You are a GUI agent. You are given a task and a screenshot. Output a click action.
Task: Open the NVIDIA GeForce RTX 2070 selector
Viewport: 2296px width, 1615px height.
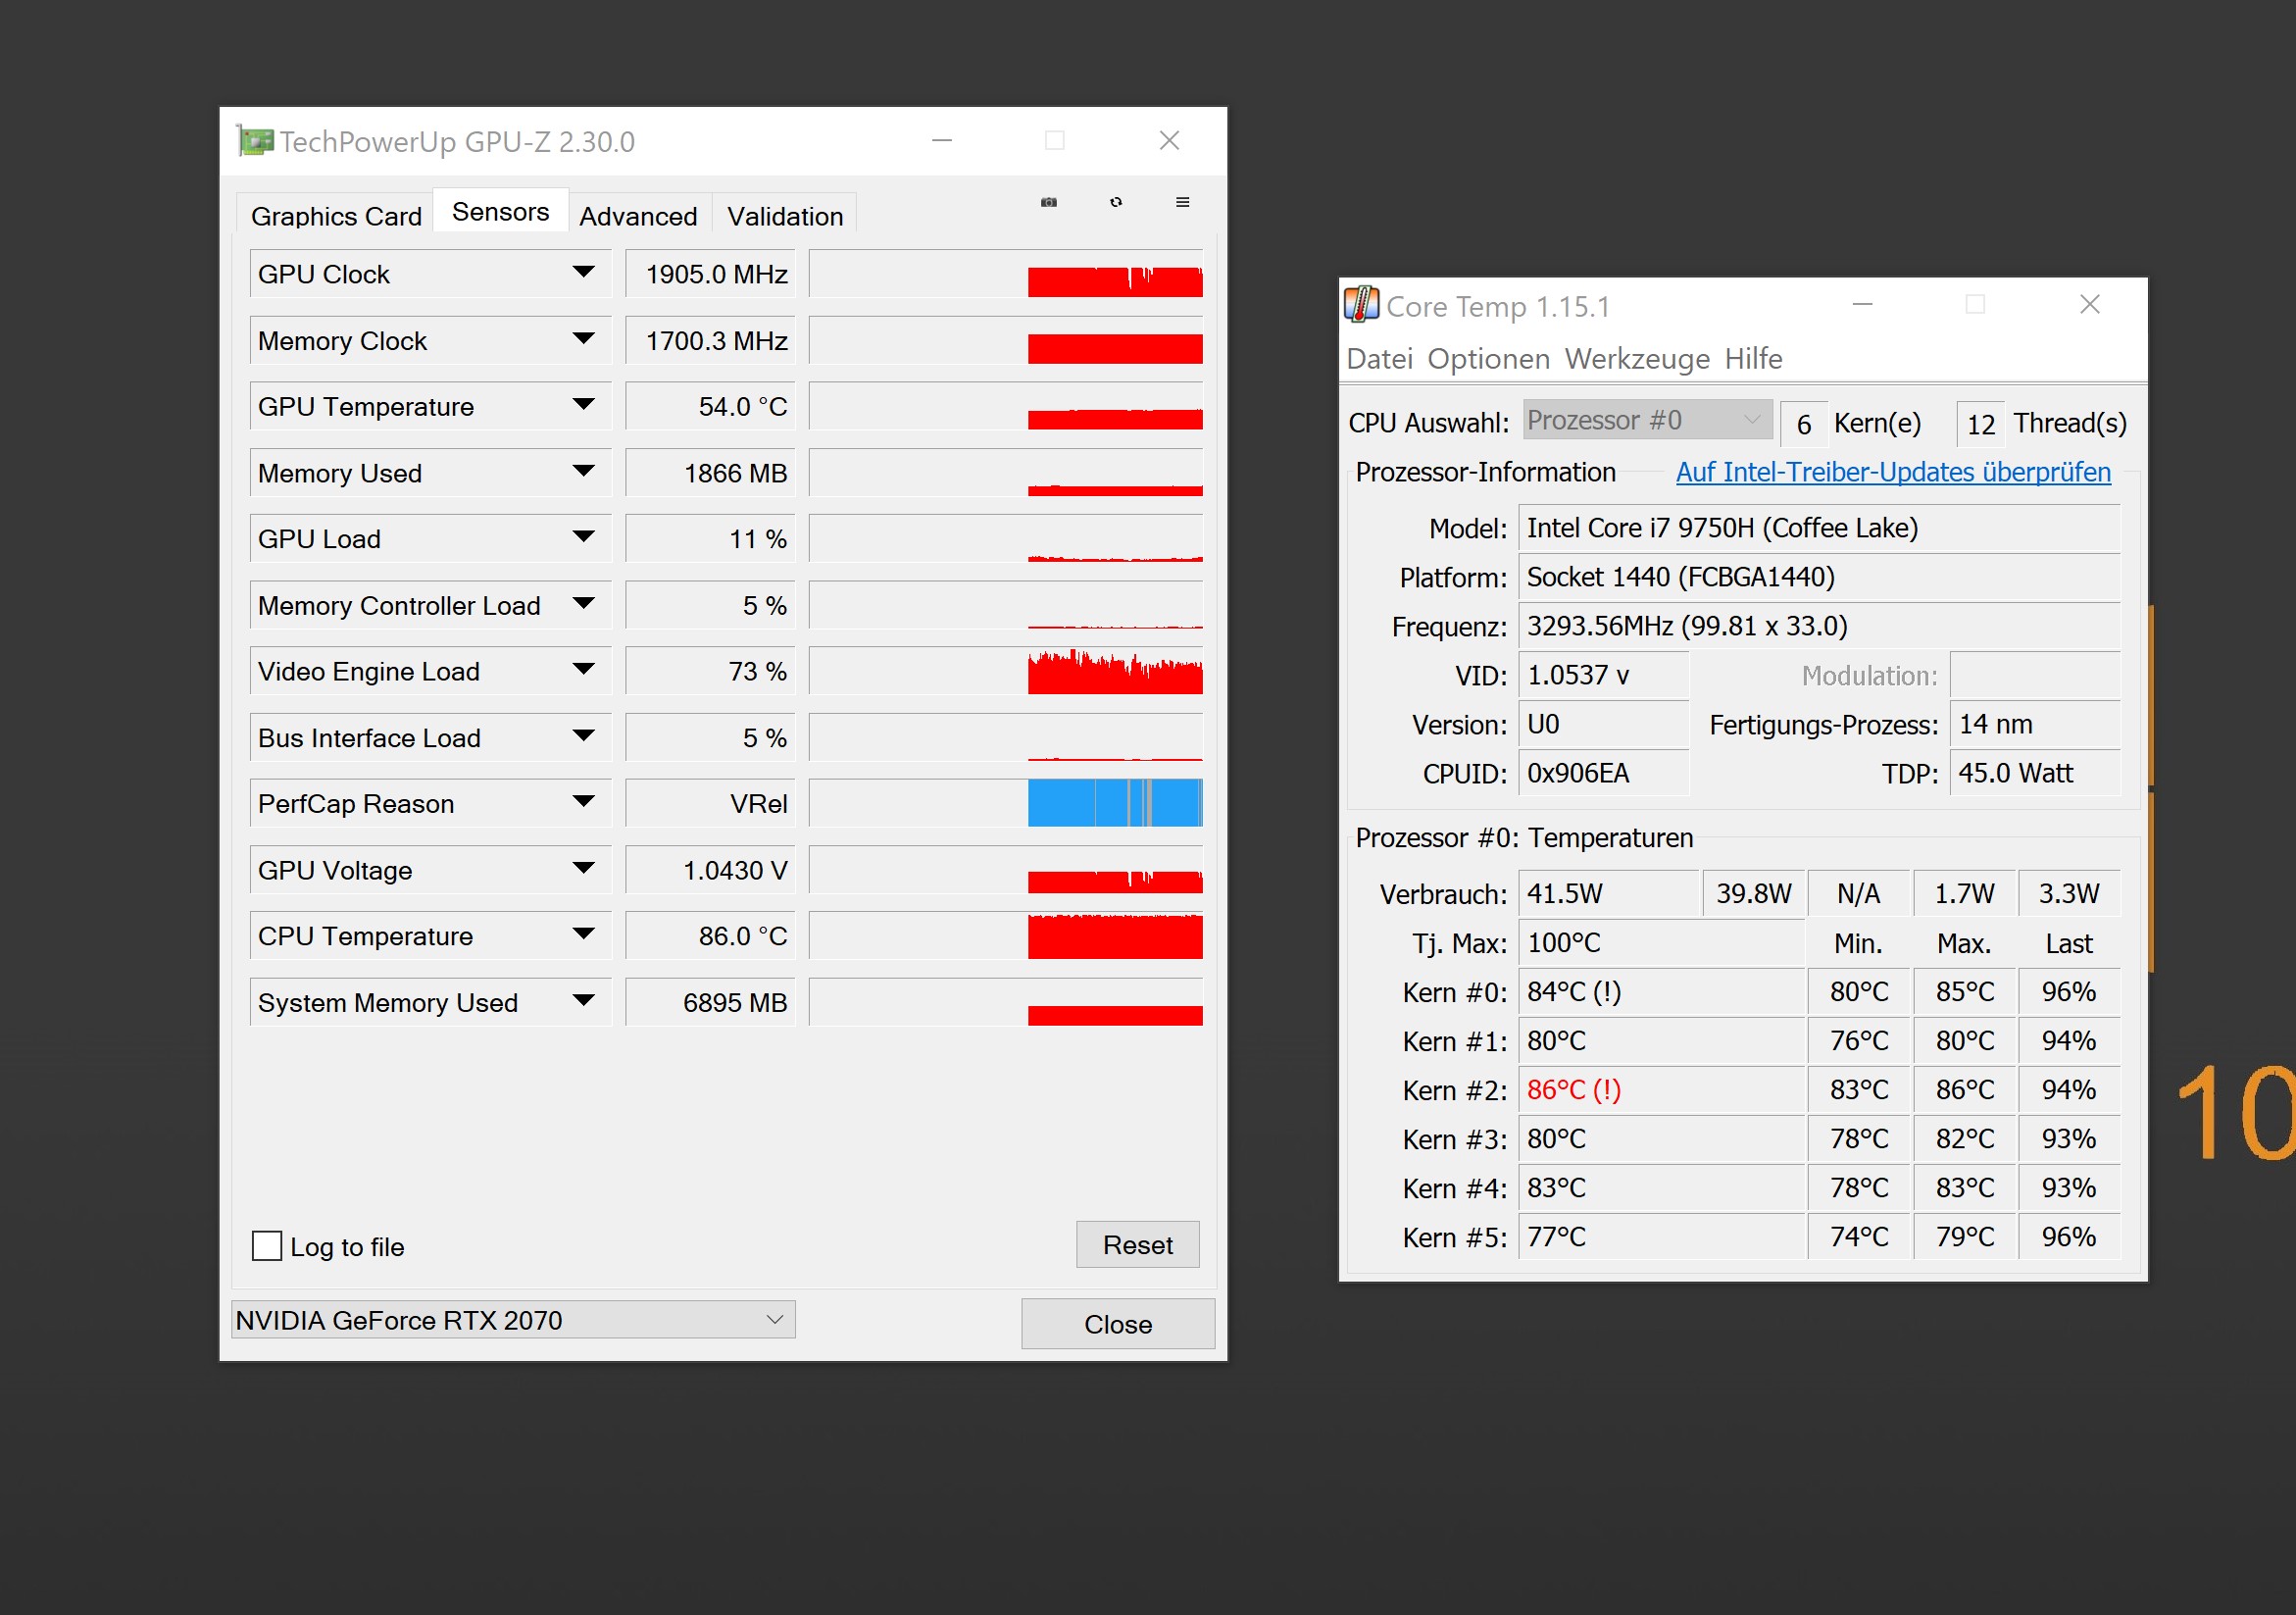(x=513, y=1320)
